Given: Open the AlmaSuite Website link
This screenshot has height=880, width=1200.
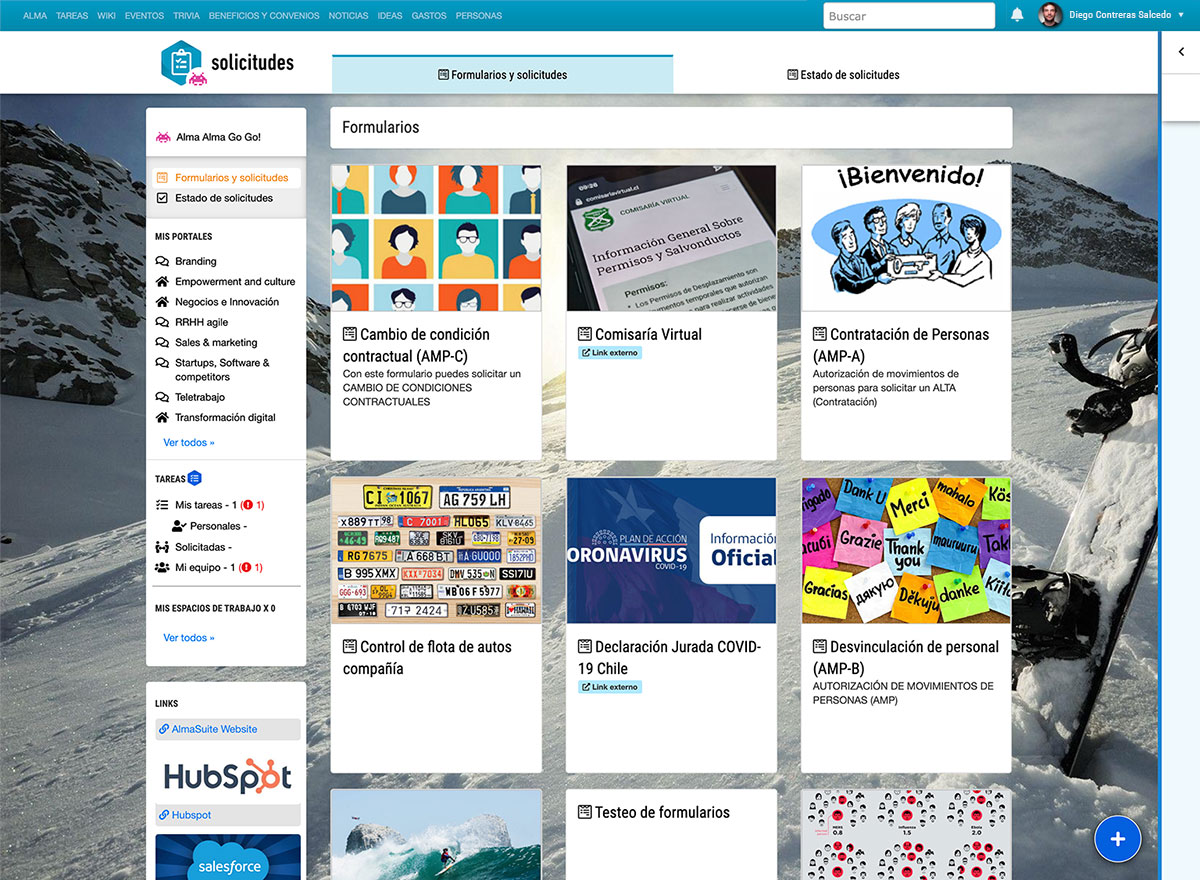Looking at the screenshot, I should [x=215, y=729].
